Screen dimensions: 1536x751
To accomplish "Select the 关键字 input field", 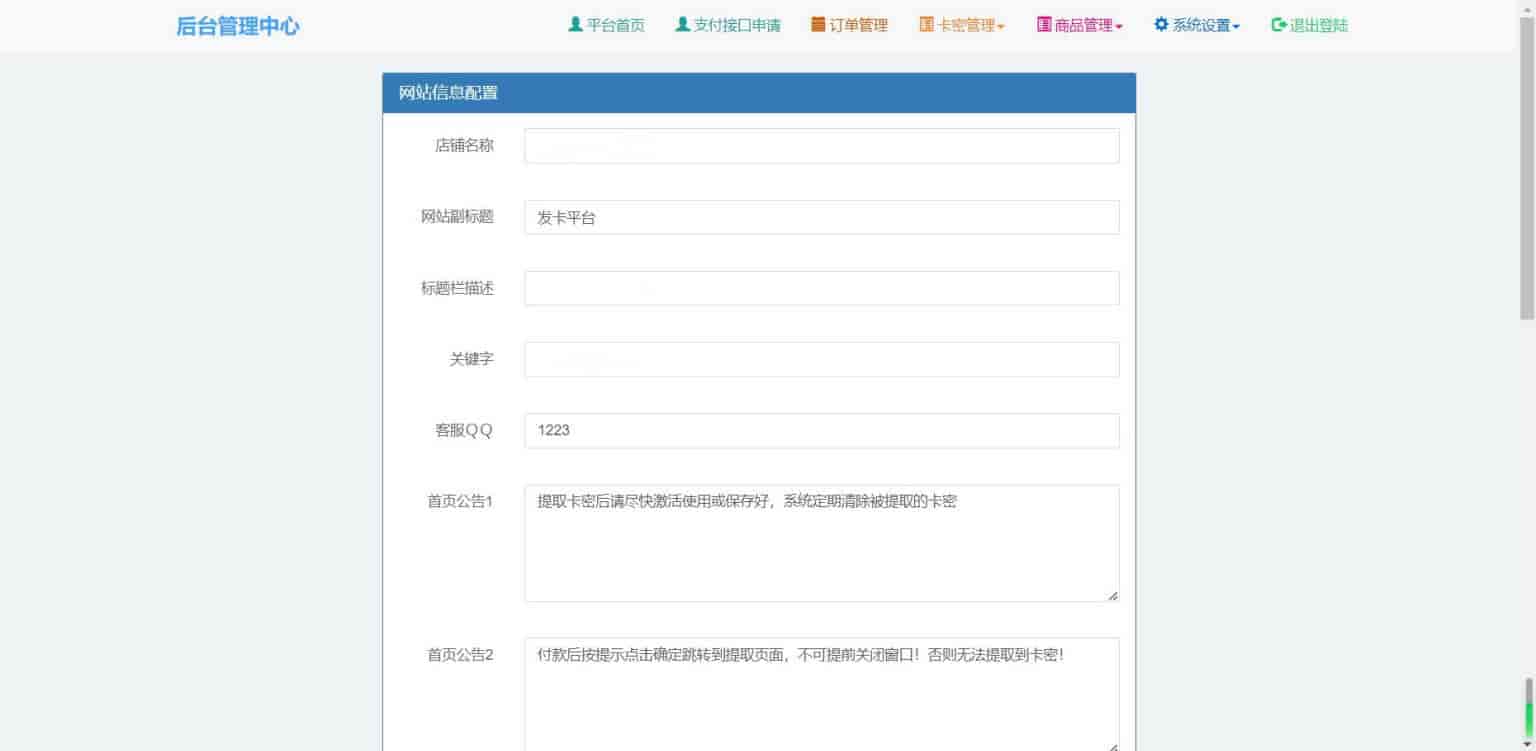I will pyautogui.click(x=822, y=359).
